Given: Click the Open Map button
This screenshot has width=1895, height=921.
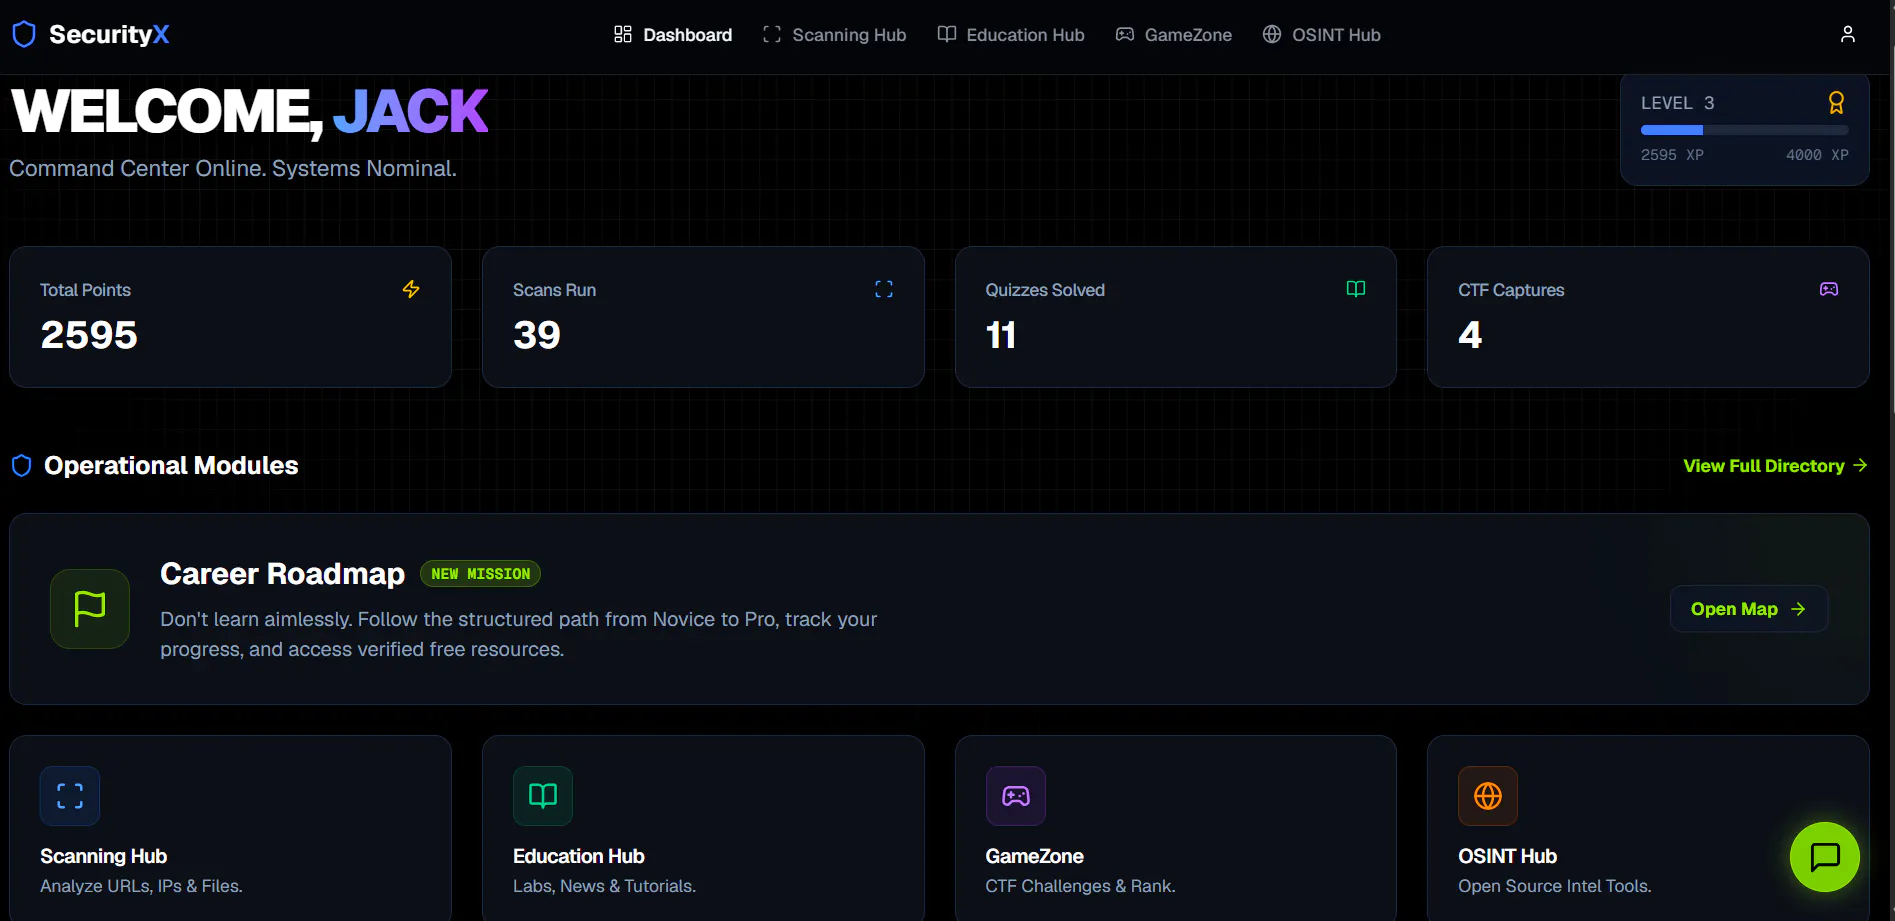Looking at the screenshot, I should (1749, 609).
